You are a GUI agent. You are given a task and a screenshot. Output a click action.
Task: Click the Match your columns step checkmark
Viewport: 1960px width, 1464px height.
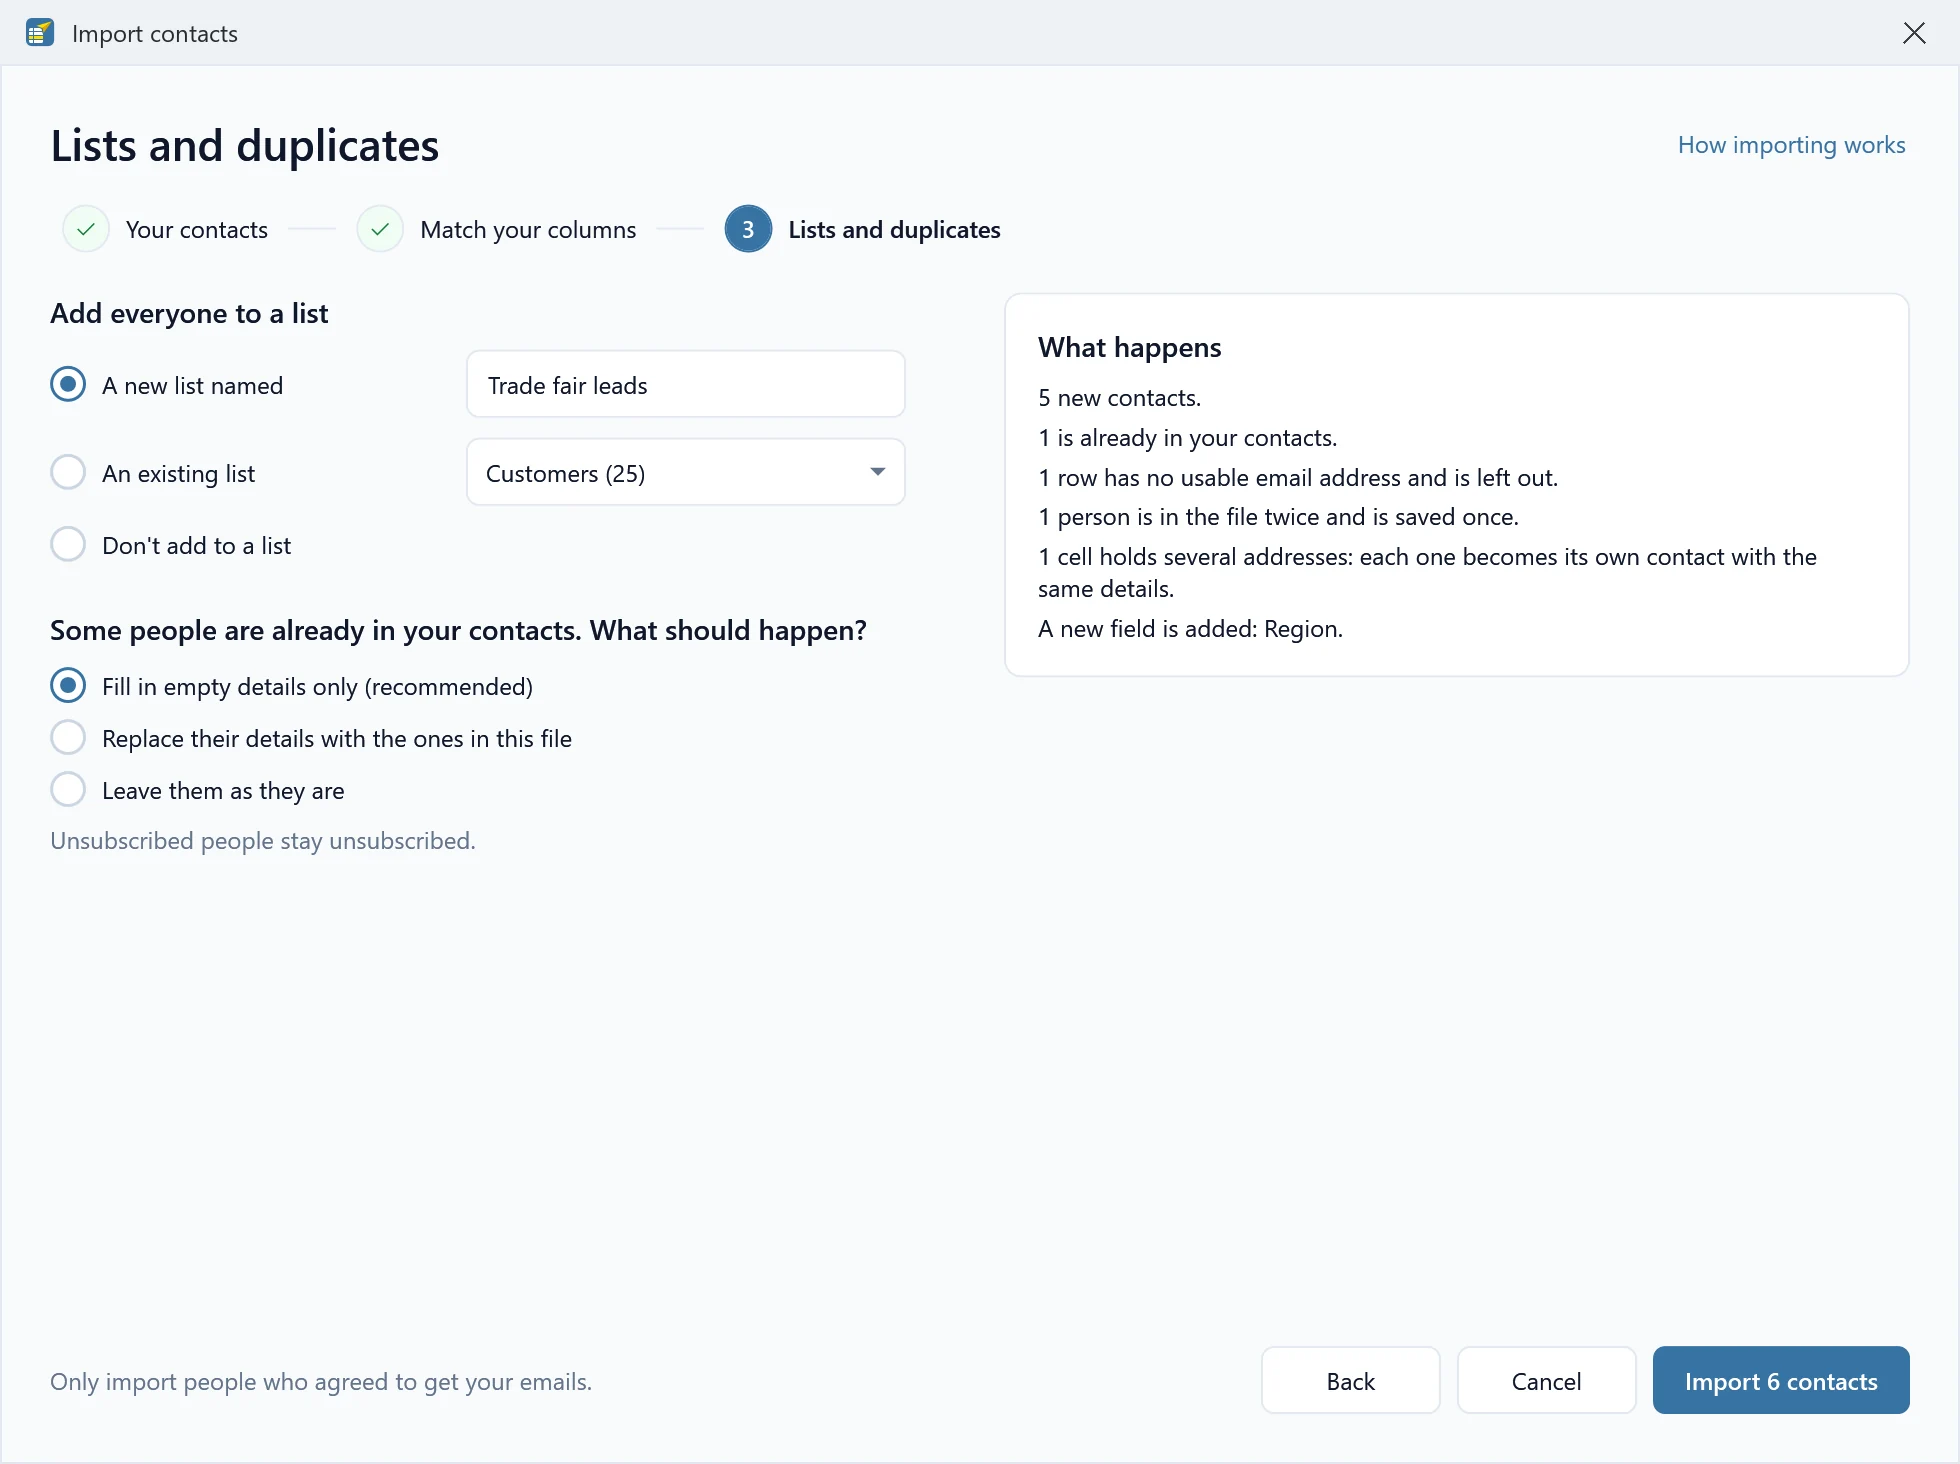(380, 229)
